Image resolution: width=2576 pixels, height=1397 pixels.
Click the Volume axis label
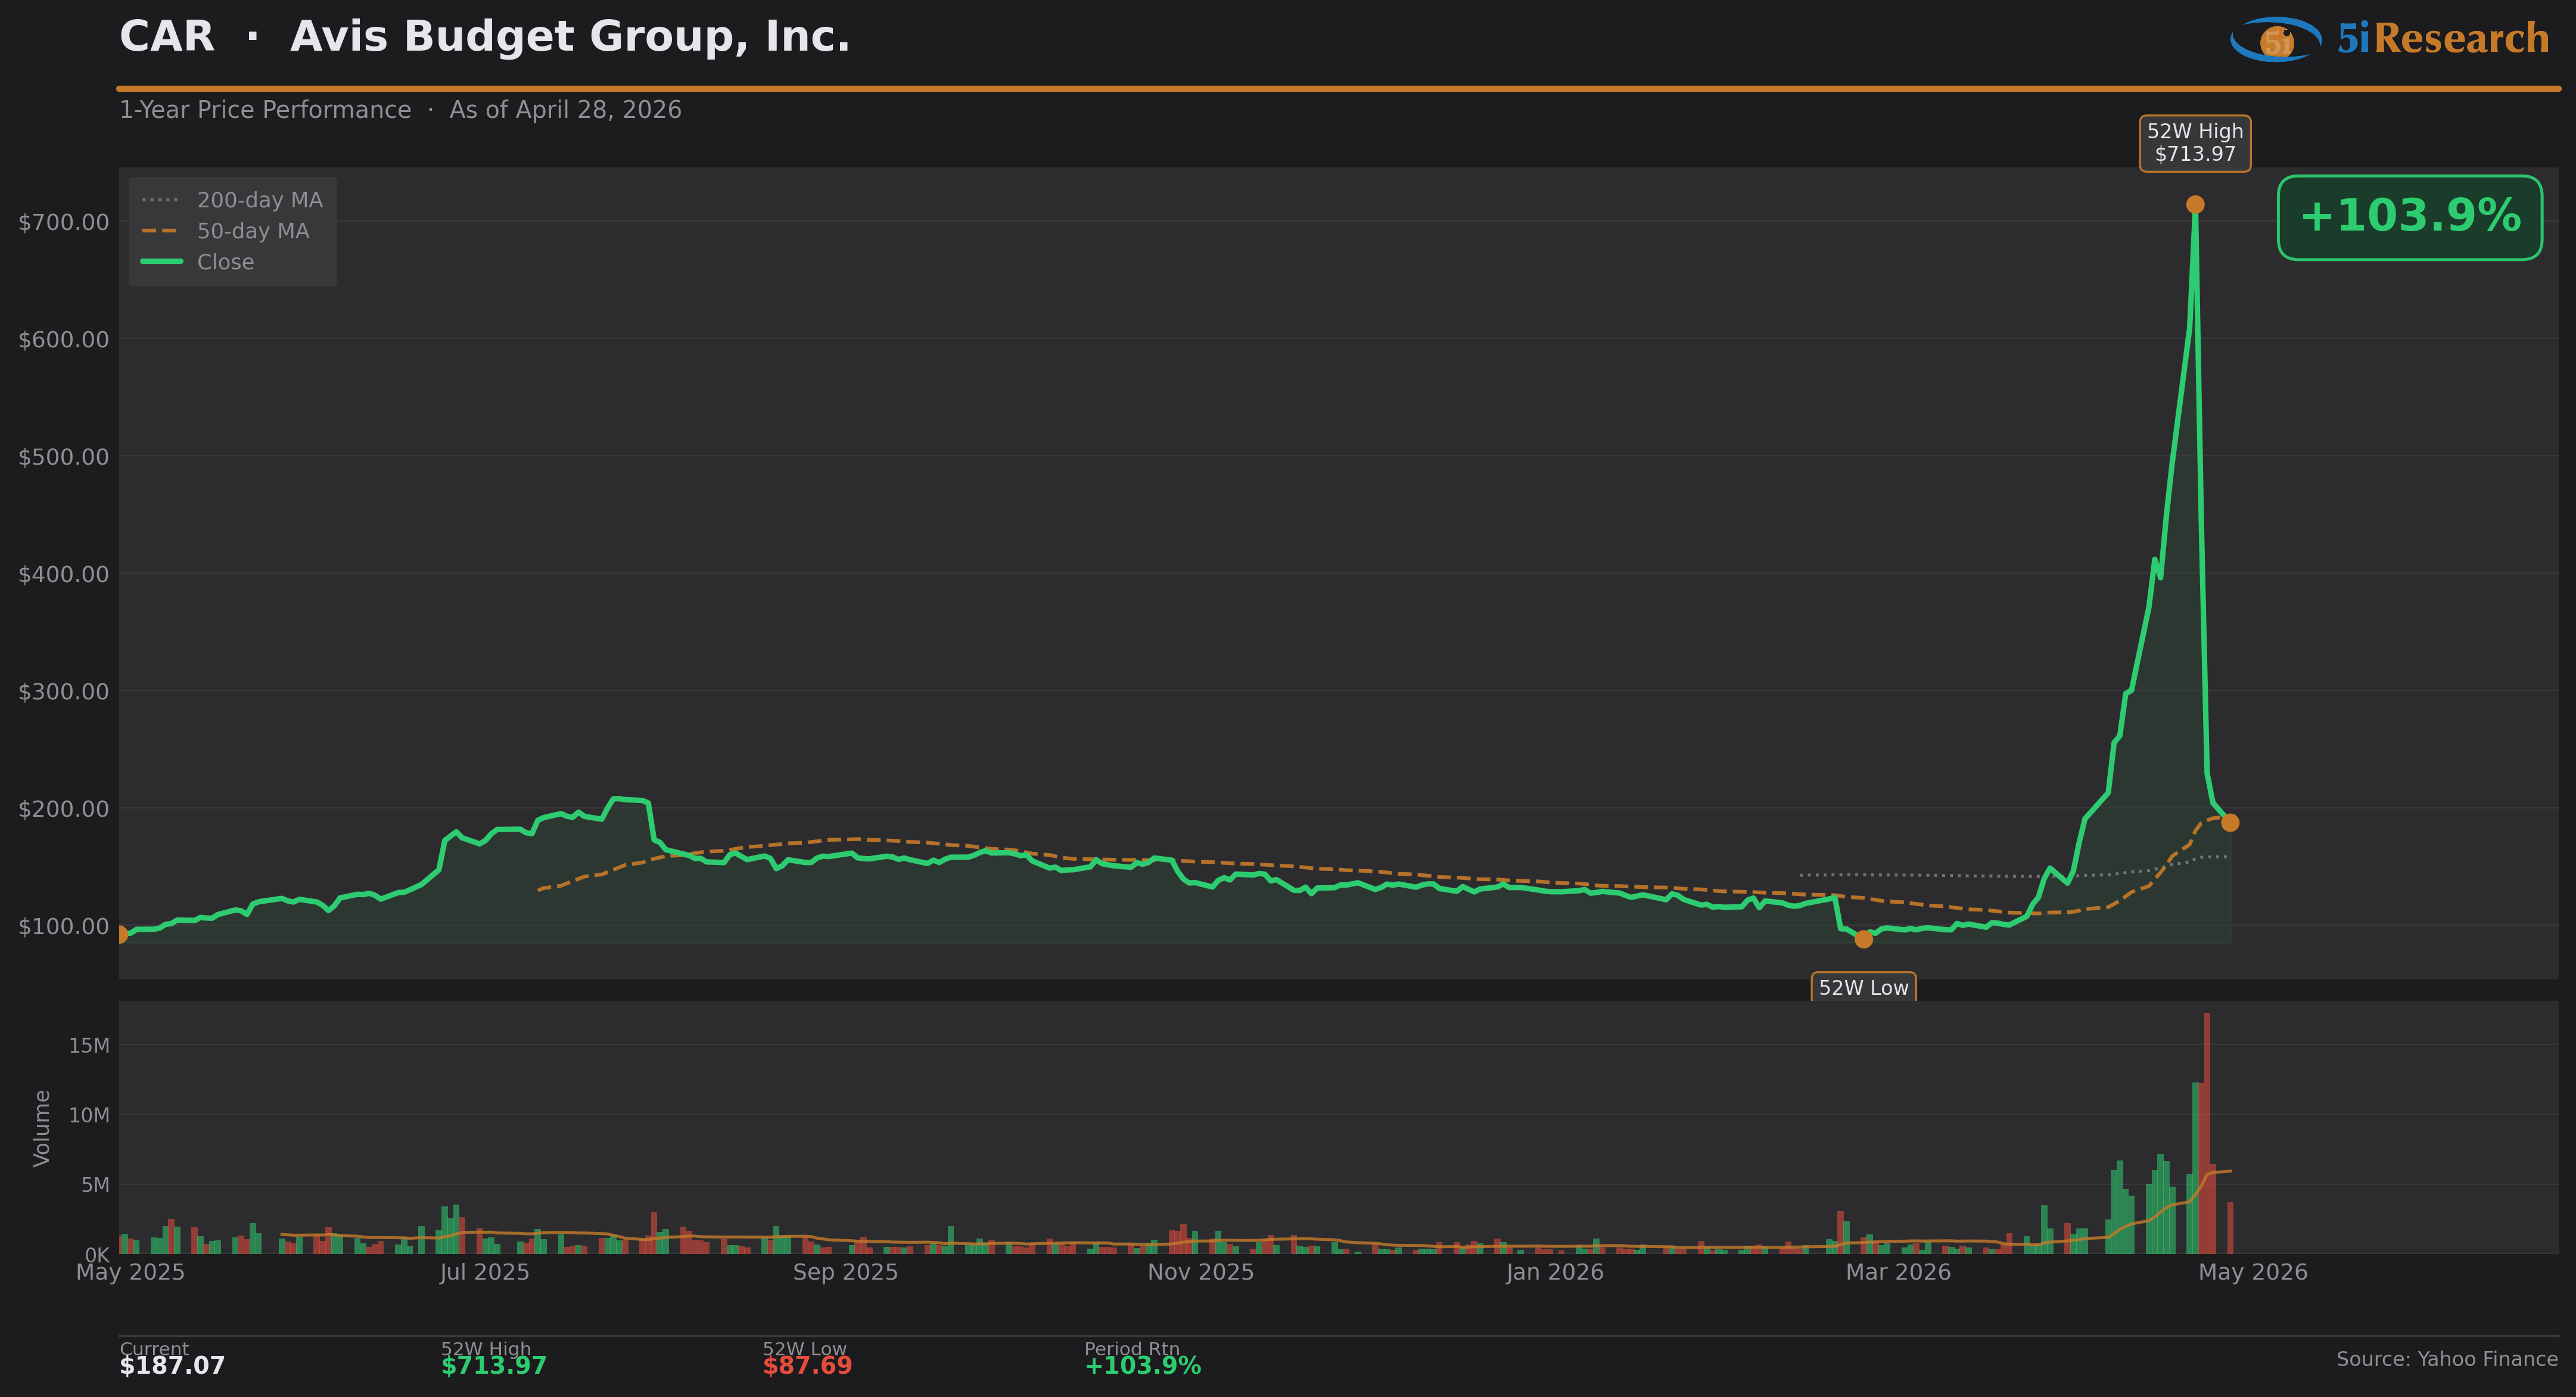point(42,1128)
